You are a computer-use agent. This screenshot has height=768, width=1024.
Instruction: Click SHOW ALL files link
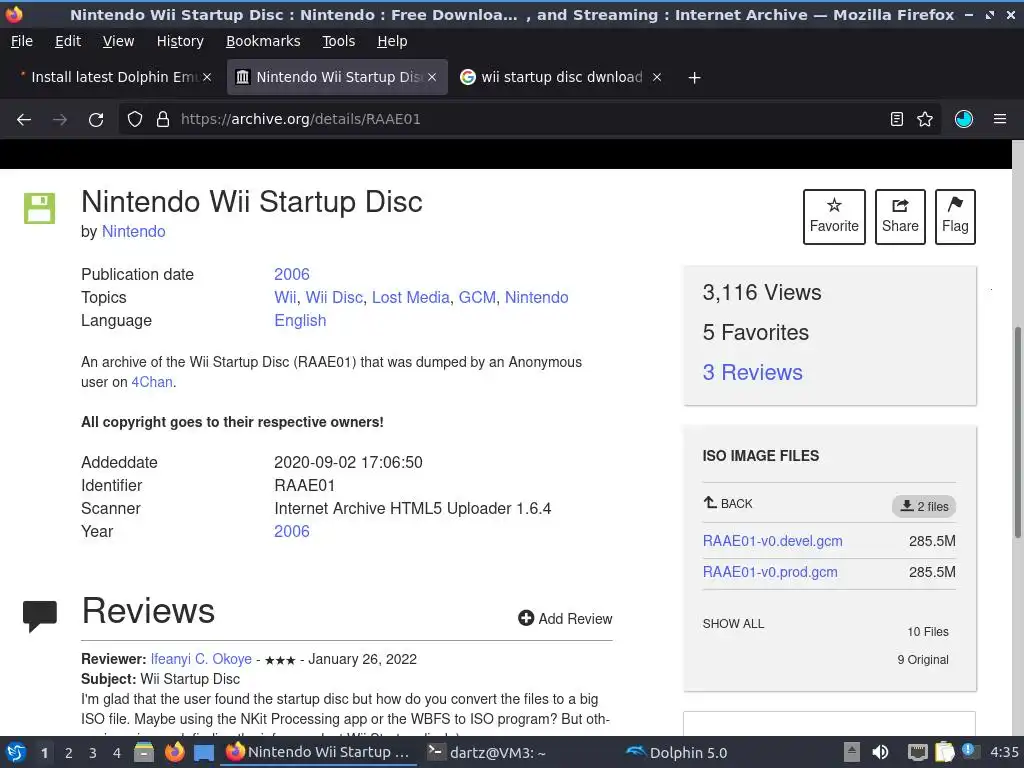(733, 624)
